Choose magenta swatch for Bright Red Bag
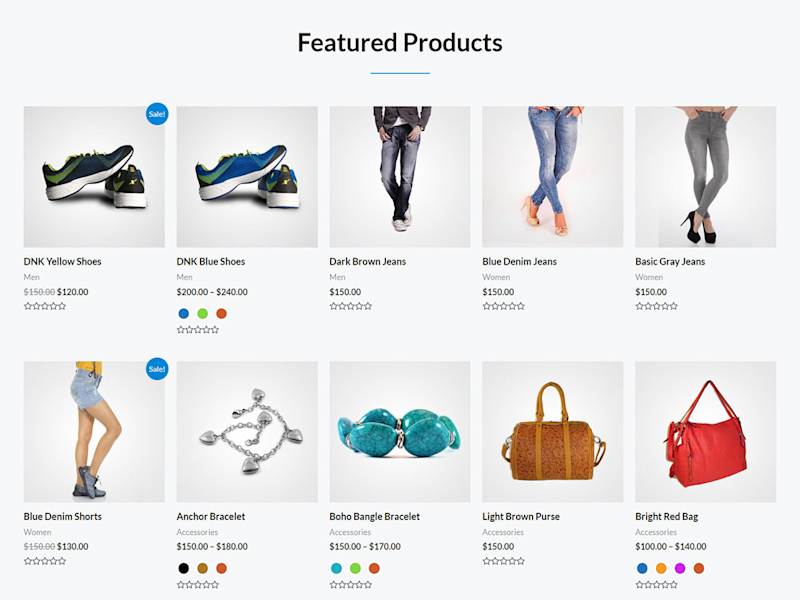 tap(680, 568)
